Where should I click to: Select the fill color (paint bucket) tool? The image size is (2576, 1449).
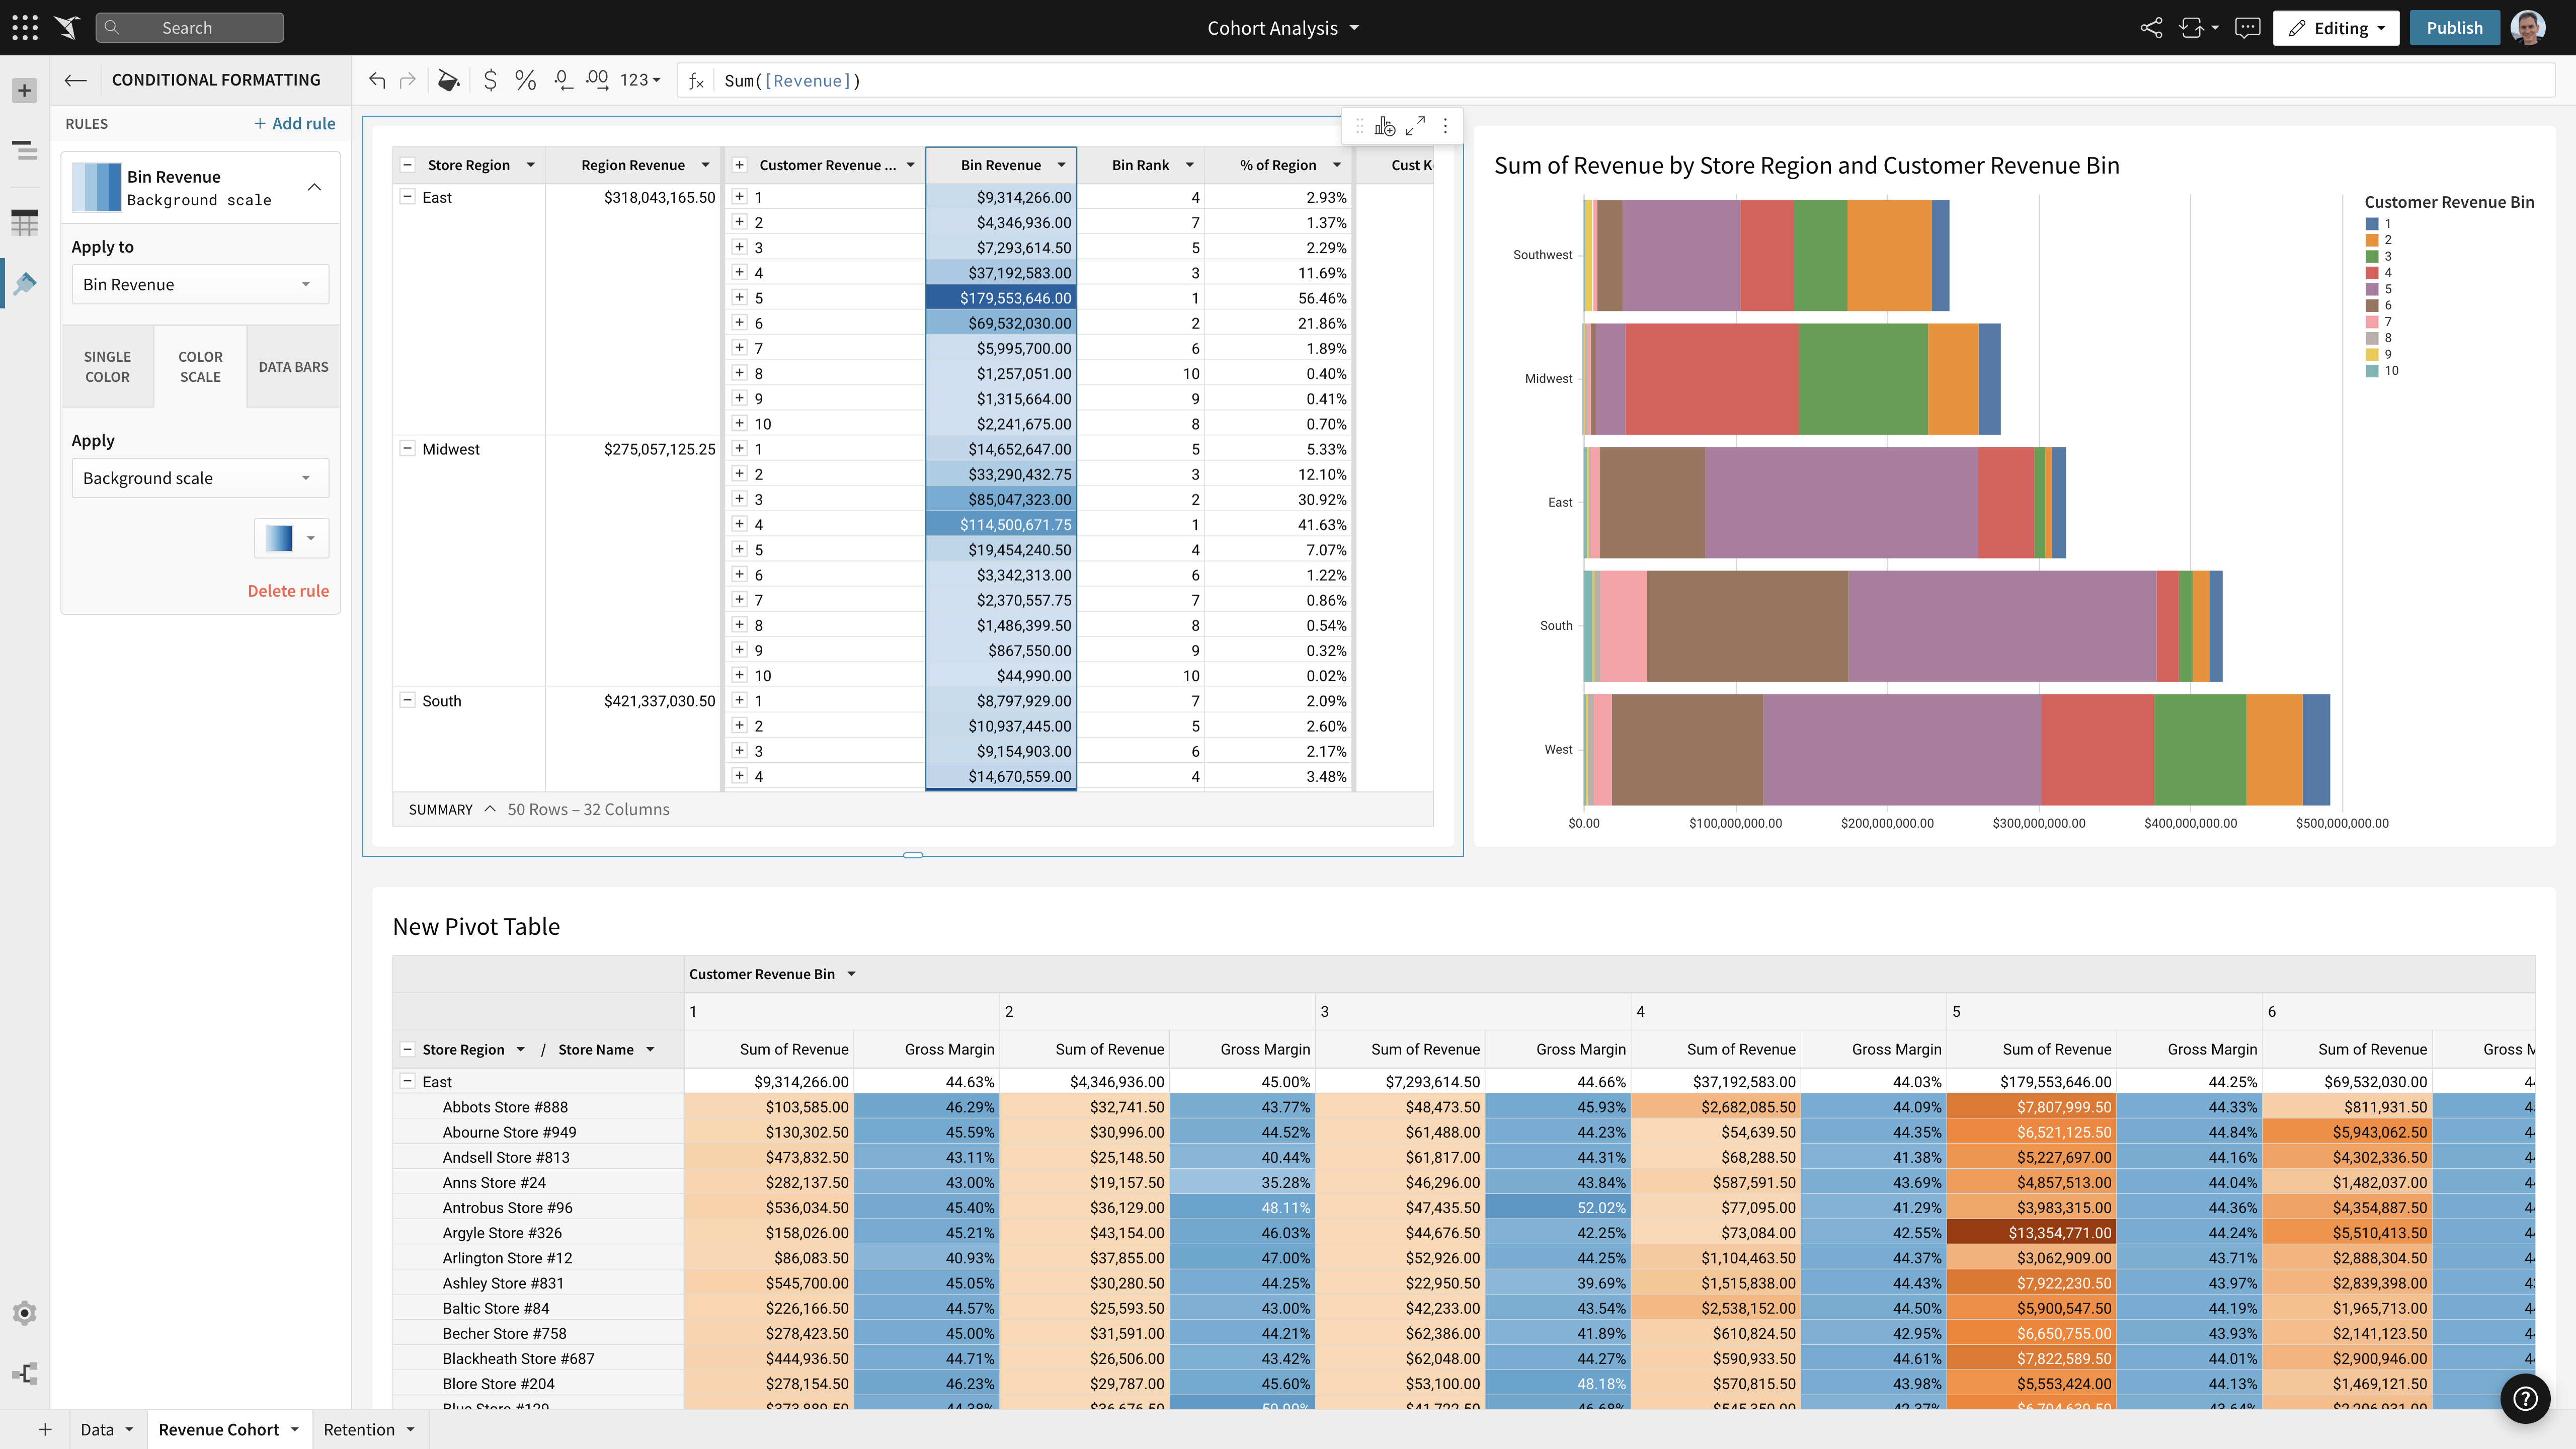(448, 80)
